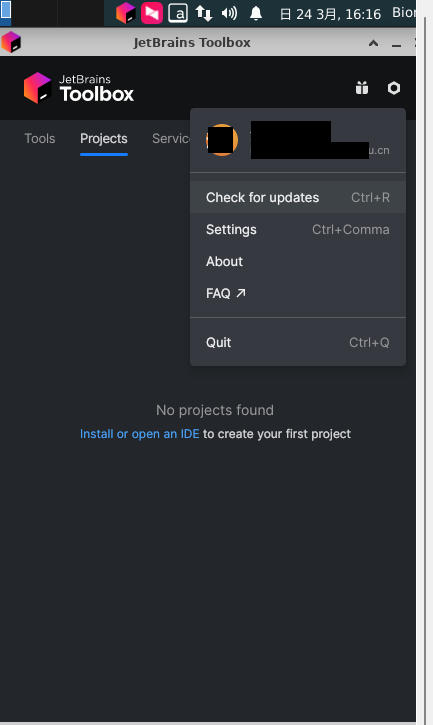Click the gift box what's-new icon
433x725 pixels.
[x=362, y=88]
